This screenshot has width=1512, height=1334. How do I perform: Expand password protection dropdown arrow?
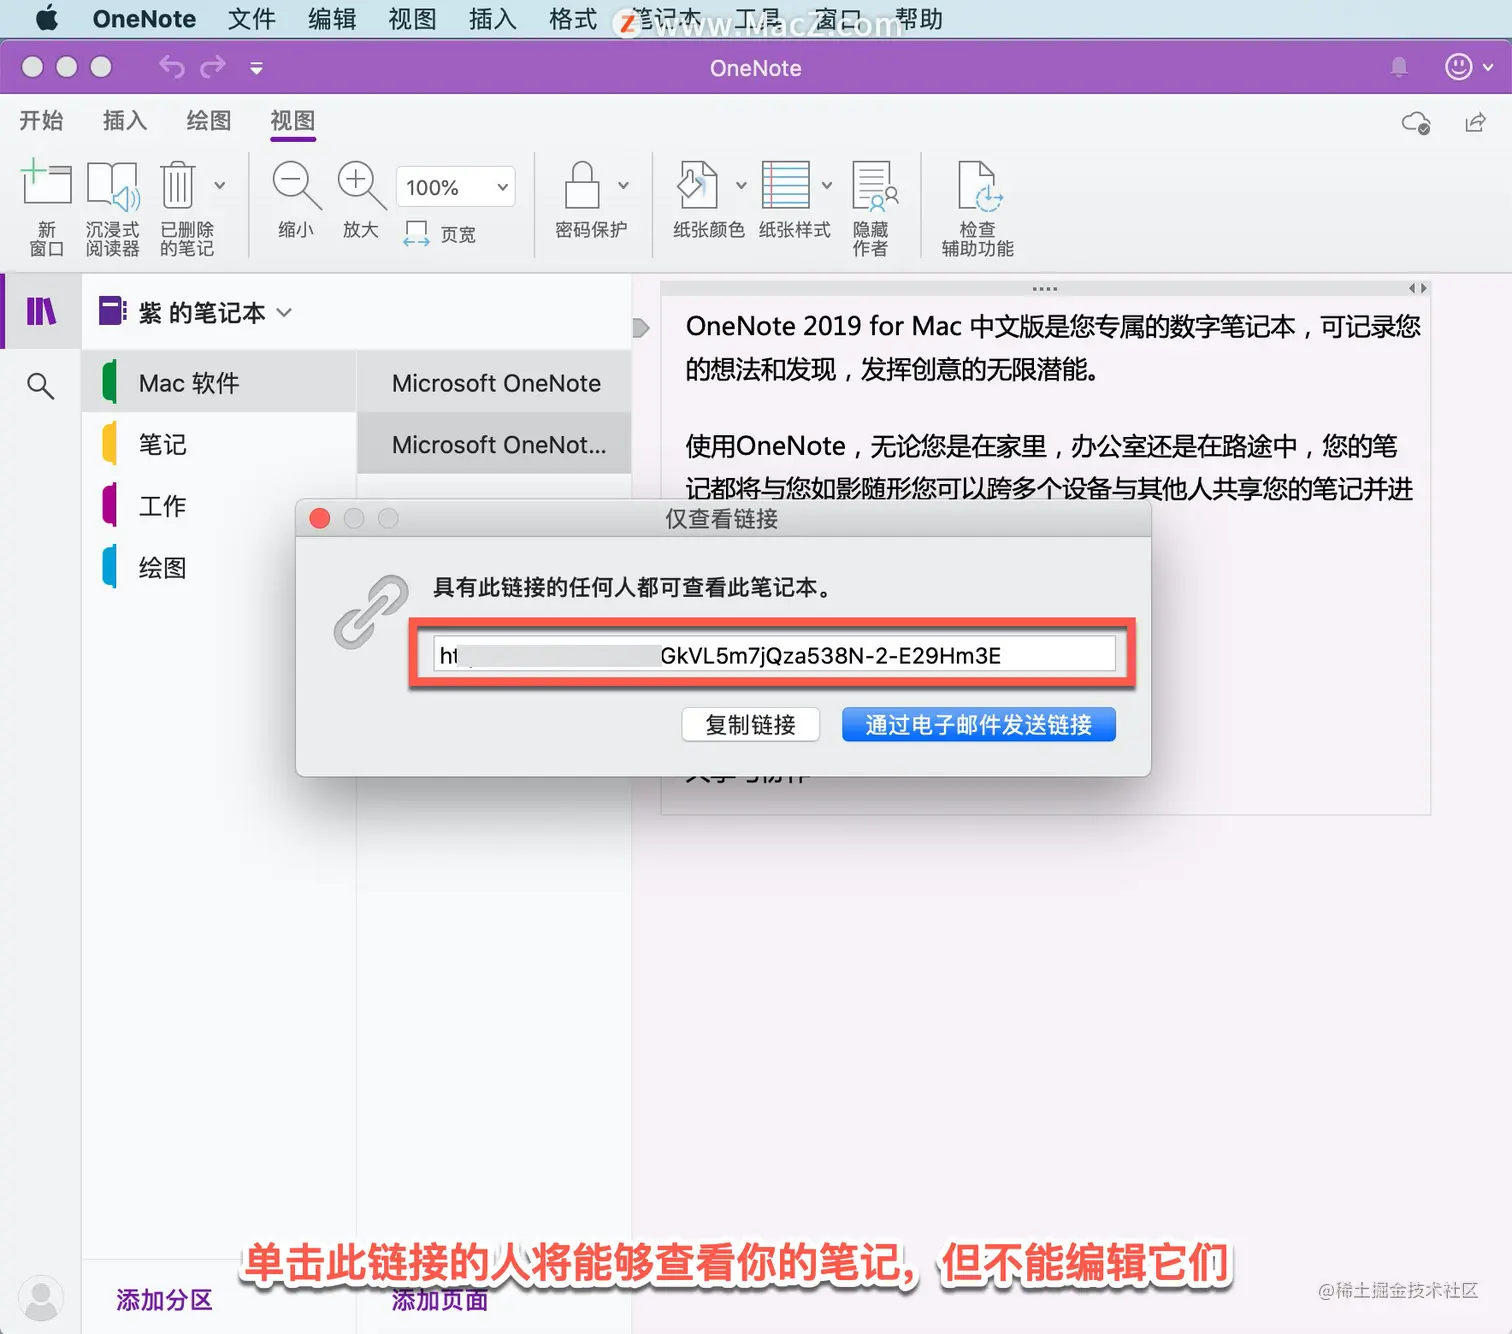click(623, 185)
